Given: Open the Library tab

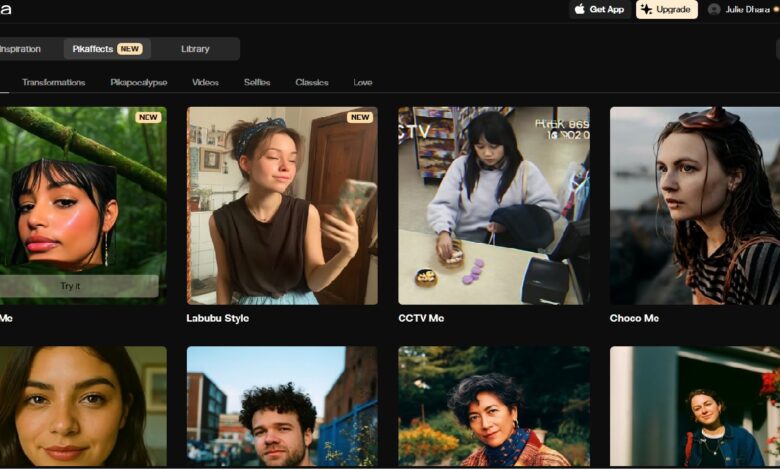Looking at the screenshot, I should [195, 49].
